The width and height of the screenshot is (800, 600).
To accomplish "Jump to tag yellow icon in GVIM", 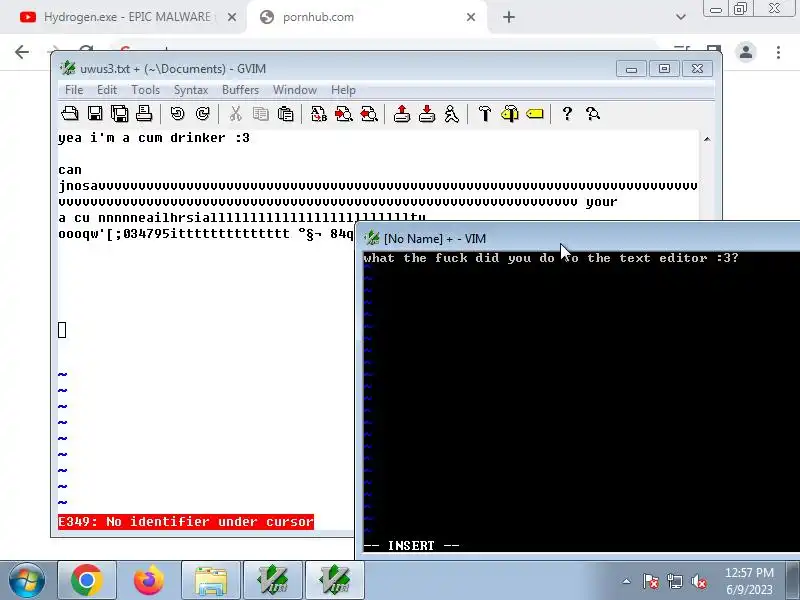I will [x=535, y=113].
